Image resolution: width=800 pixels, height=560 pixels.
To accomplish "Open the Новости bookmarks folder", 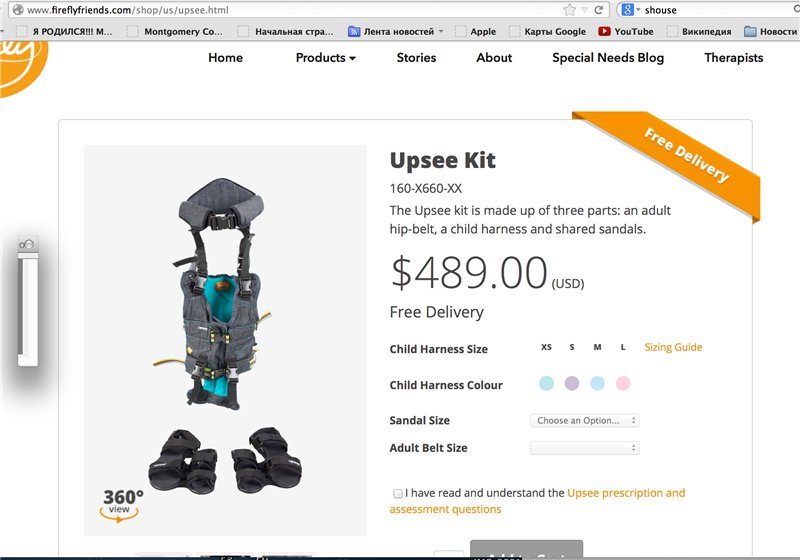I will click(771, 32).
